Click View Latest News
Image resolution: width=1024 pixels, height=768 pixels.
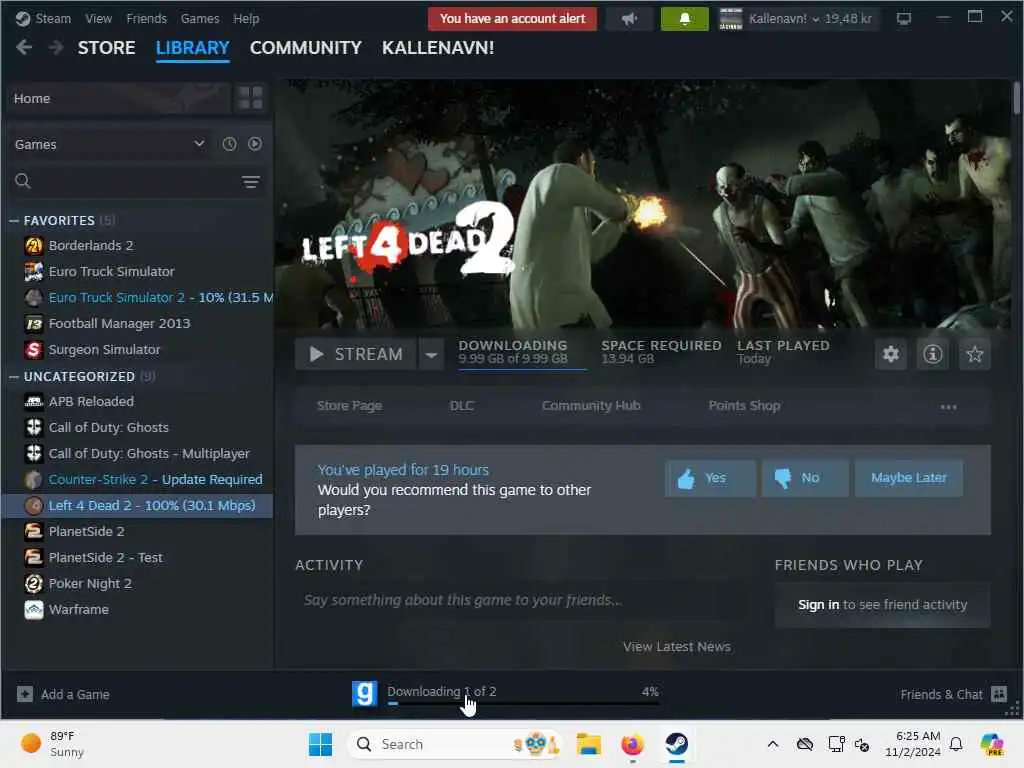click(x=677, y=647)
